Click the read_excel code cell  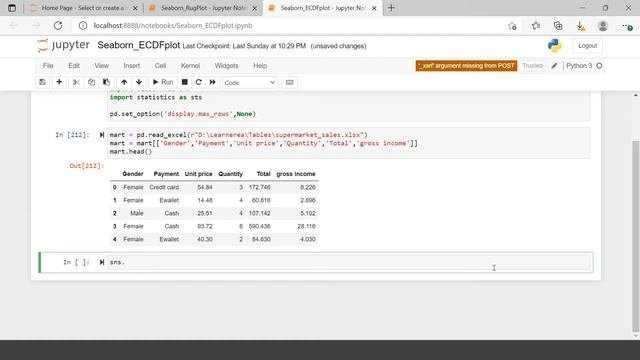click(349, 143)
